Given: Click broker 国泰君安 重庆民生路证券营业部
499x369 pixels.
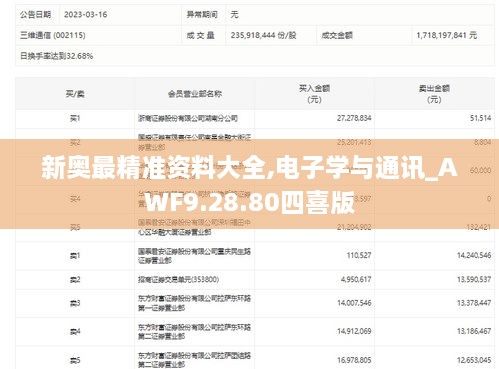Looking at the screenshot, I should [x=195, y=256].
